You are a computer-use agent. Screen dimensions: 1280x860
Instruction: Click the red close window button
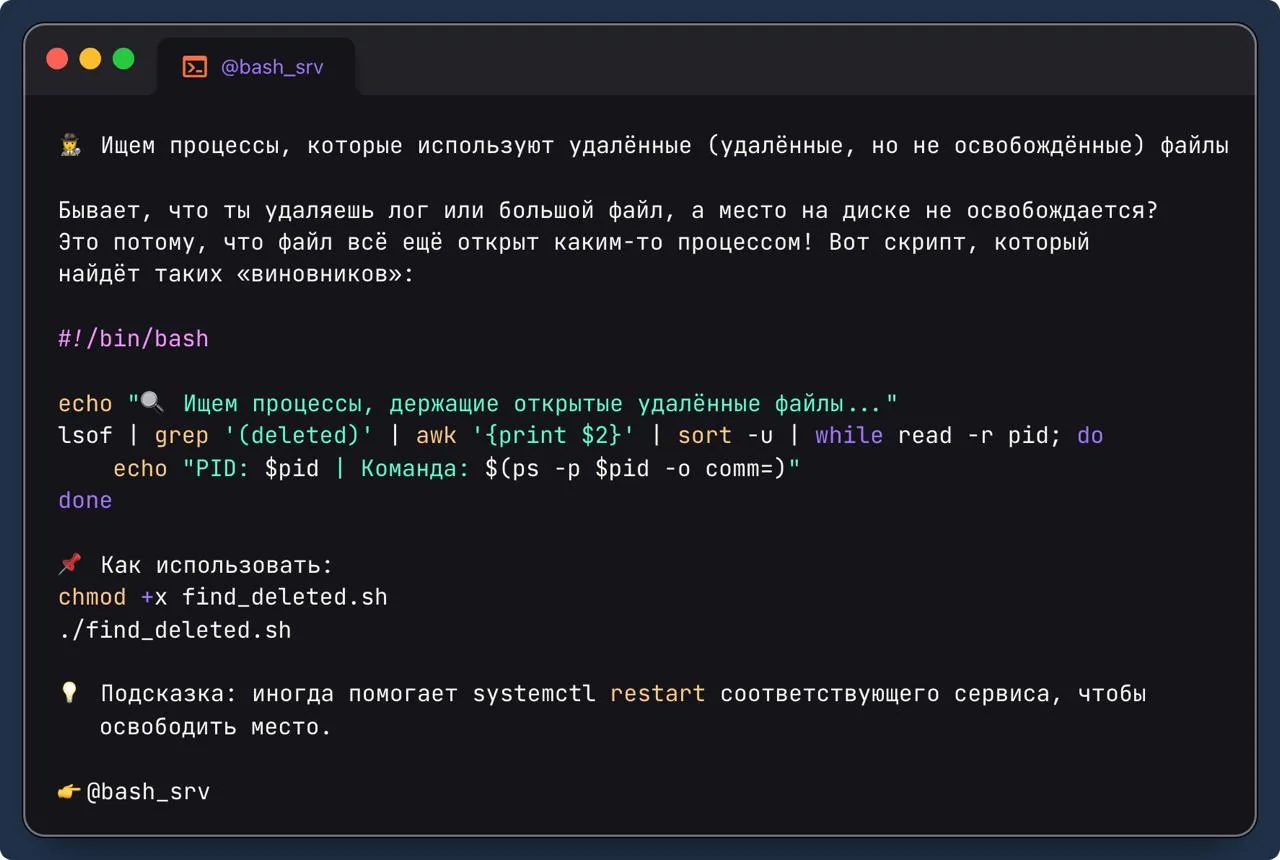pos(57,59)
